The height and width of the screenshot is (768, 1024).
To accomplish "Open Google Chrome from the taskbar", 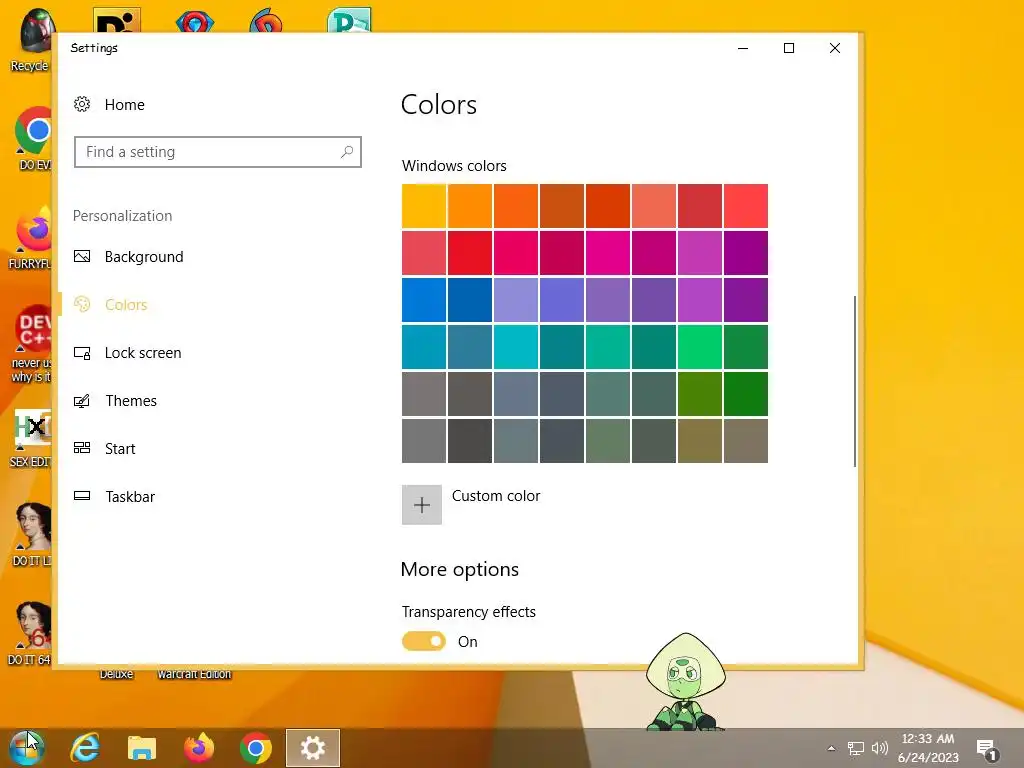I will (x=255, y=748).
